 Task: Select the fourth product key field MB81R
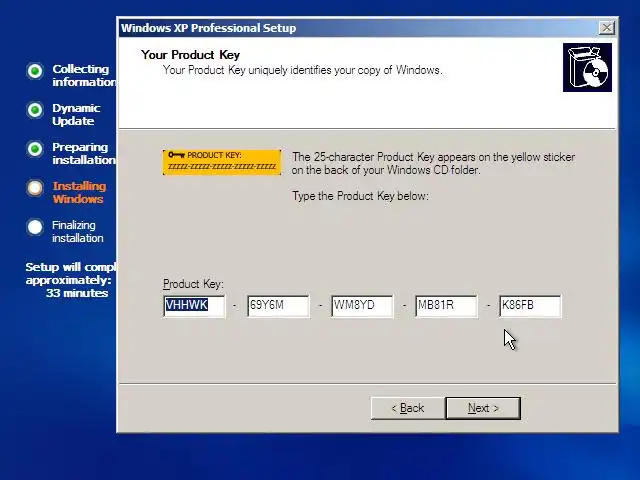point(446,306)
